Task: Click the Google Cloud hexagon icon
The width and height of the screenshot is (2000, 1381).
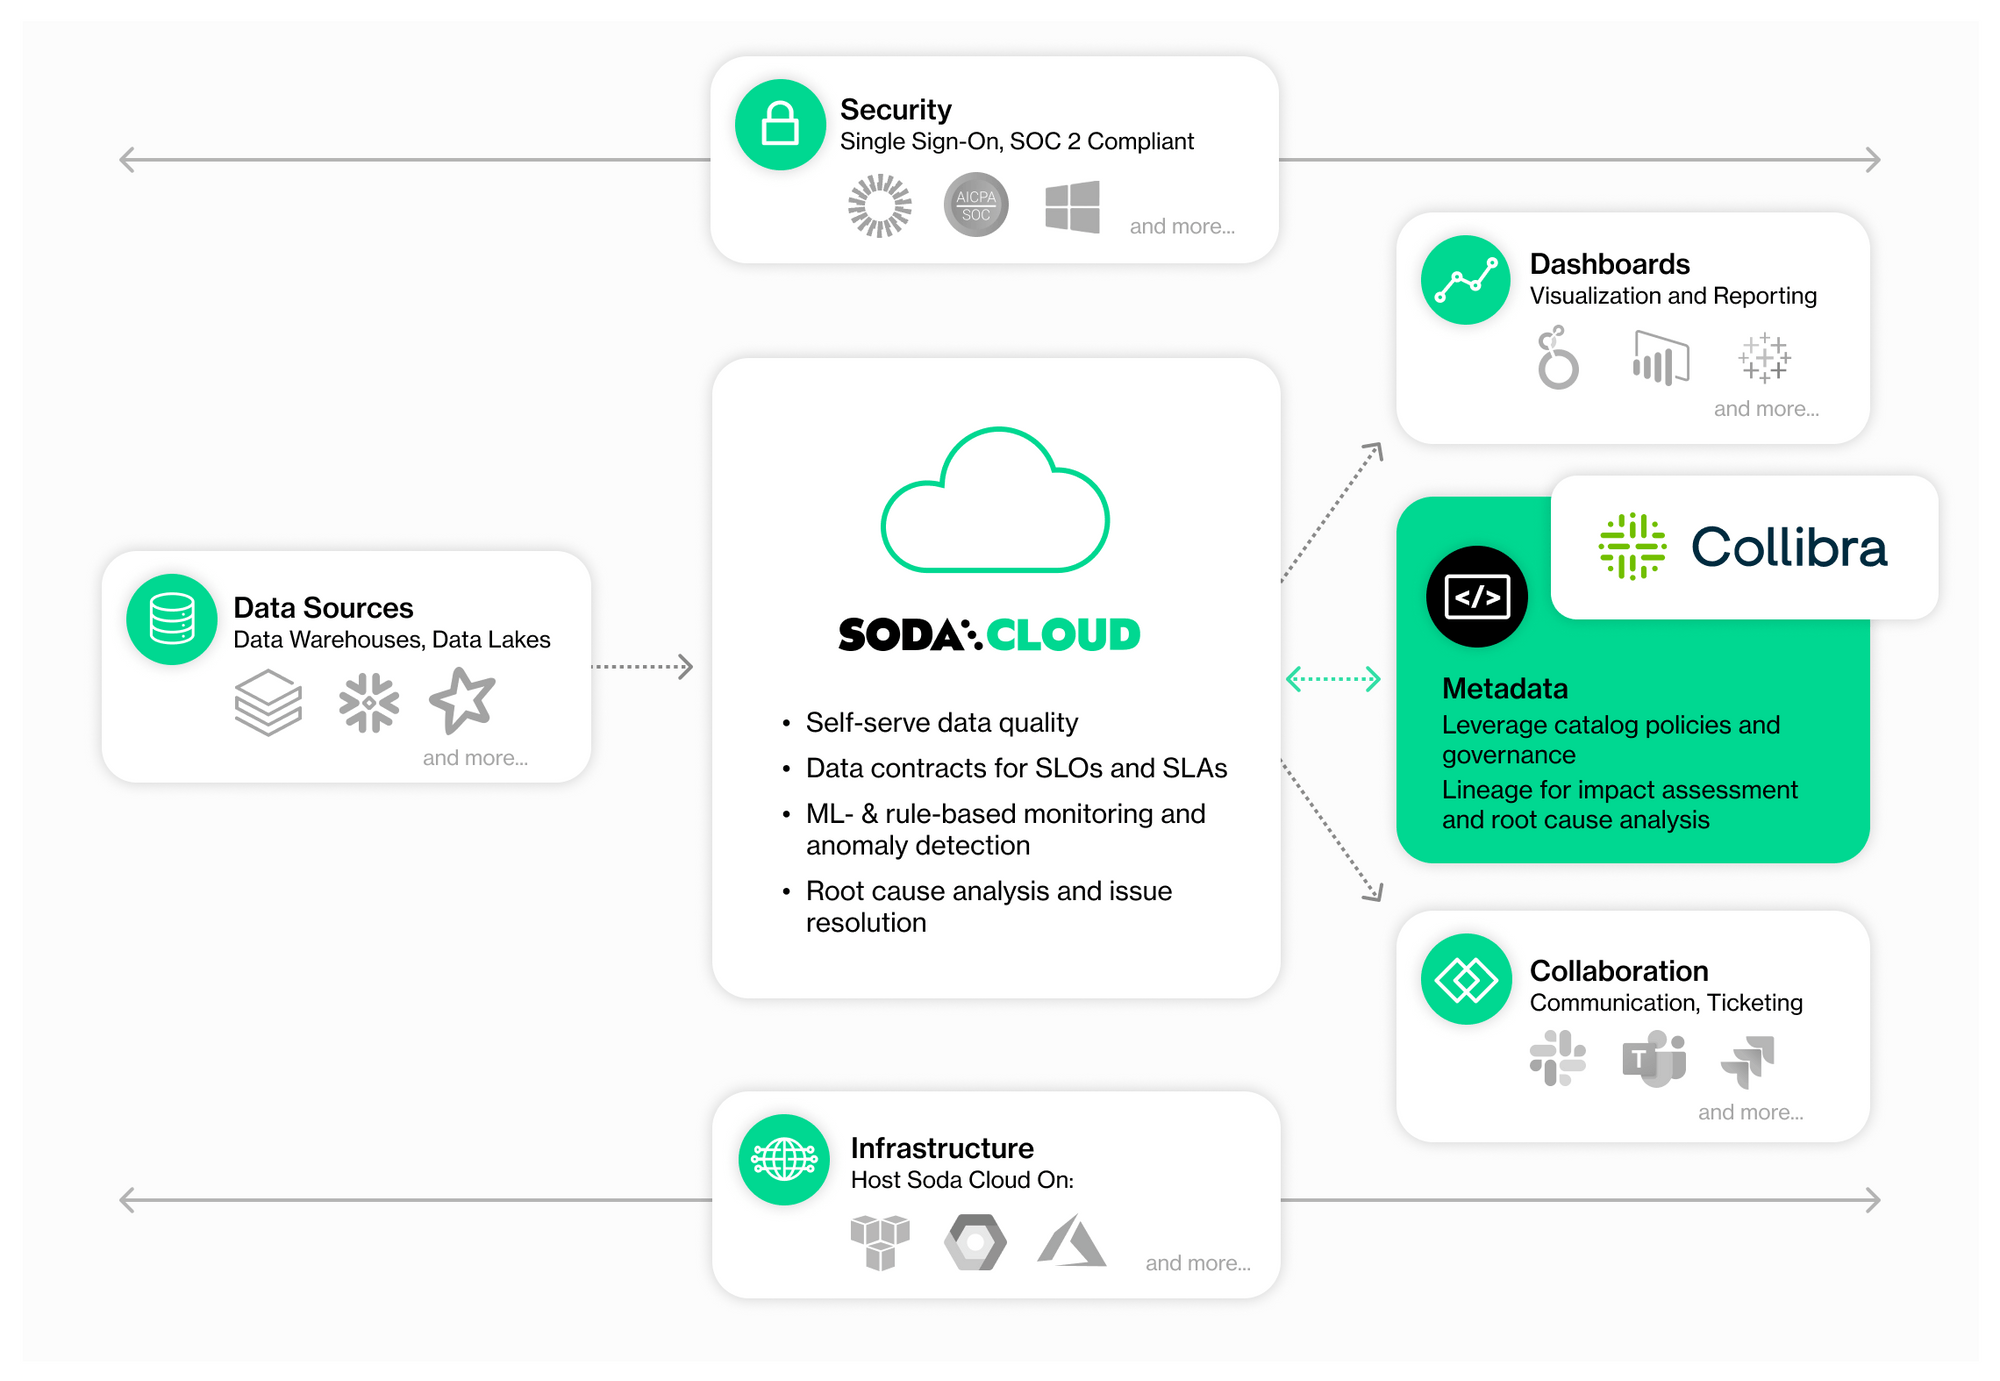Action: pos(976,1242)
